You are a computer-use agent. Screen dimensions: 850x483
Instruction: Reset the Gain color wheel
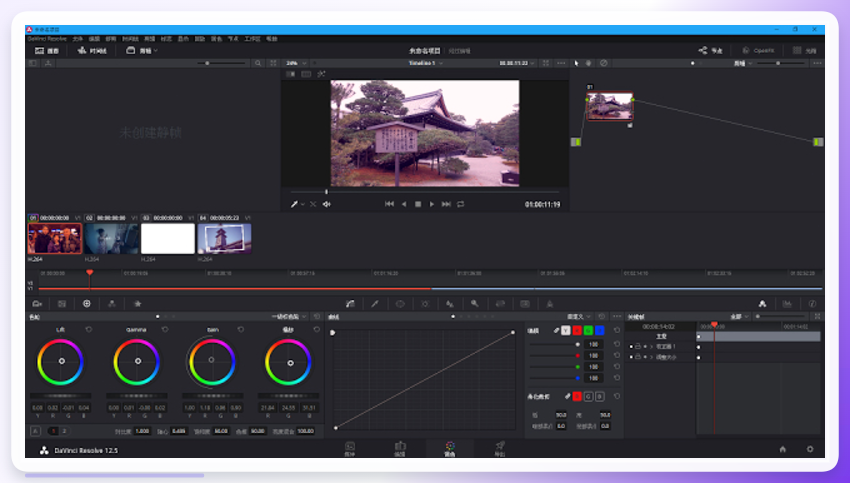pos(241,330)
